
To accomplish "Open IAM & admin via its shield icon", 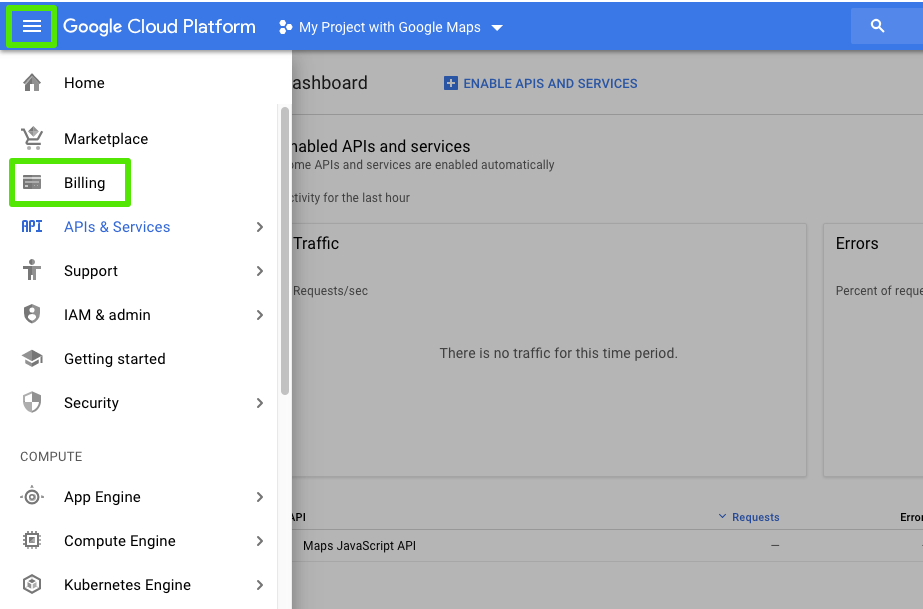I will [30, 314].
